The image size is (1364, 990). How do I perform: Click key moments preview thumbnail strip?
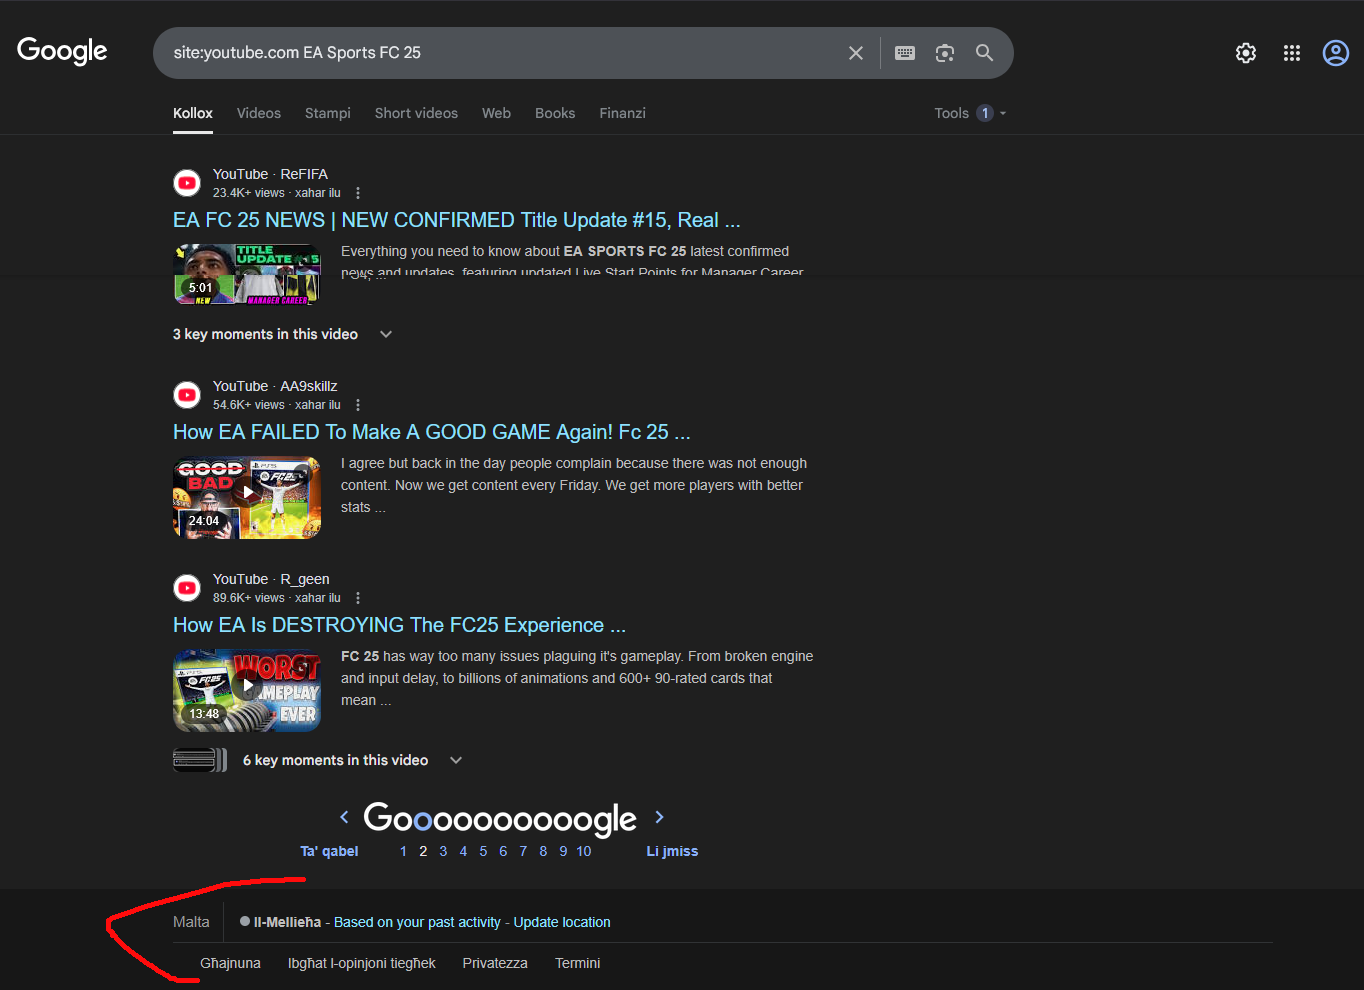pyautogui.click(x=200, y=760)
